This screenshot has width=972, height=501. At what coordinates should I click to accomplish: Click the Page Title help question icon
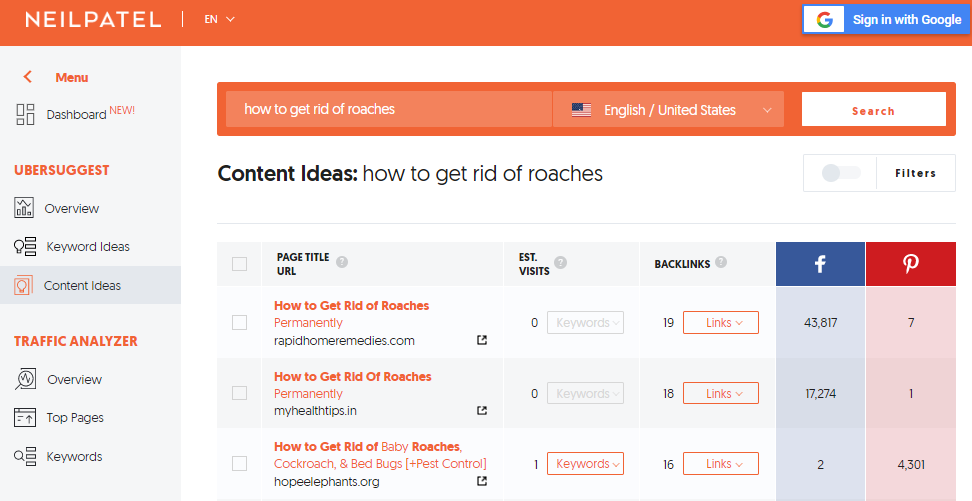click(342, 262)
